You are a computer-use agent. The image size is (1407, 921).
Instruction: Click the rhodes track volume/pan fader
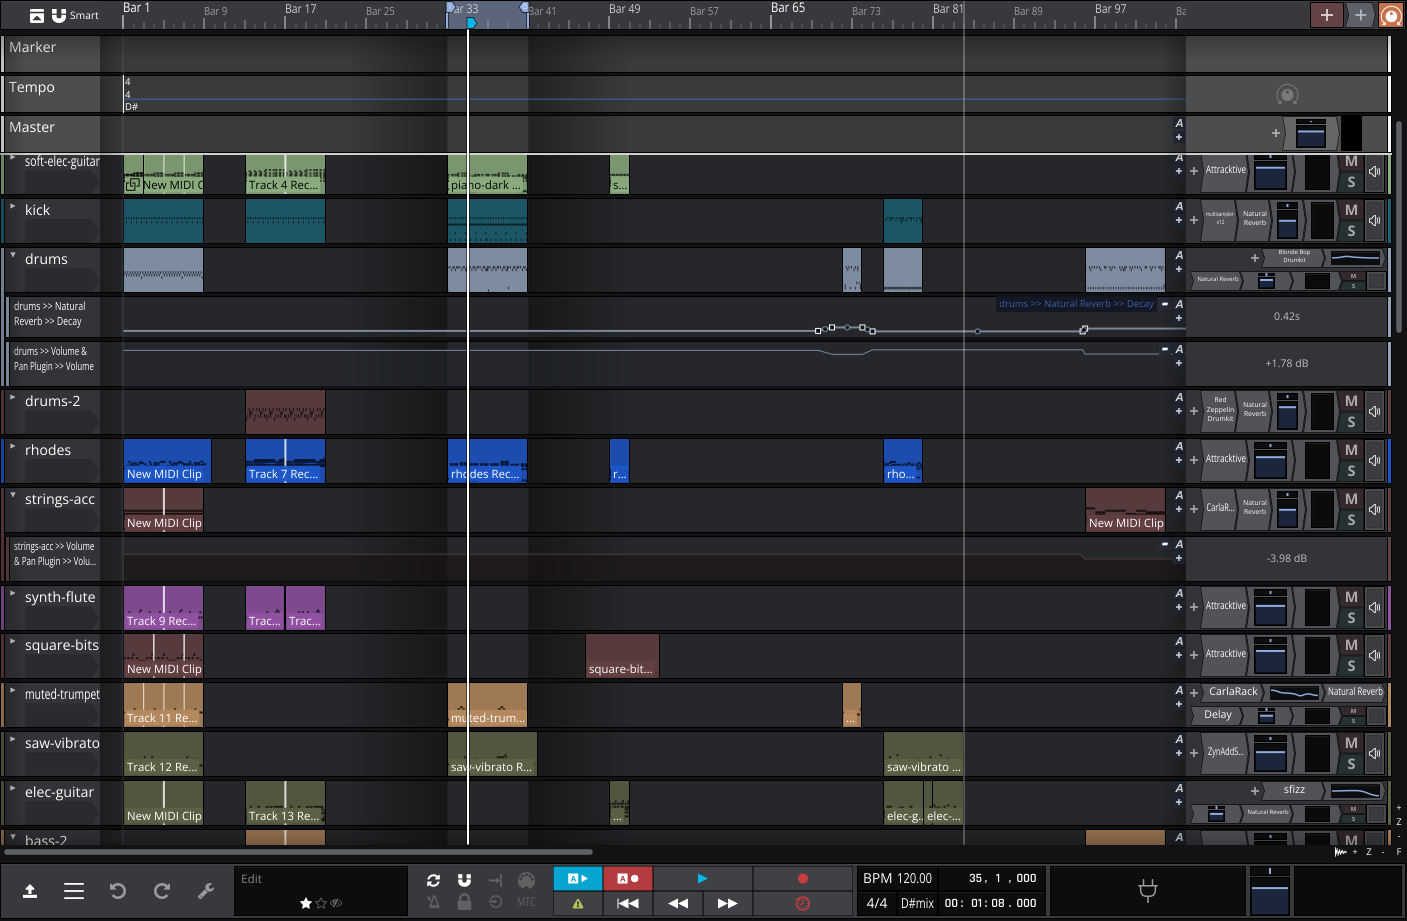(1270, 460)
